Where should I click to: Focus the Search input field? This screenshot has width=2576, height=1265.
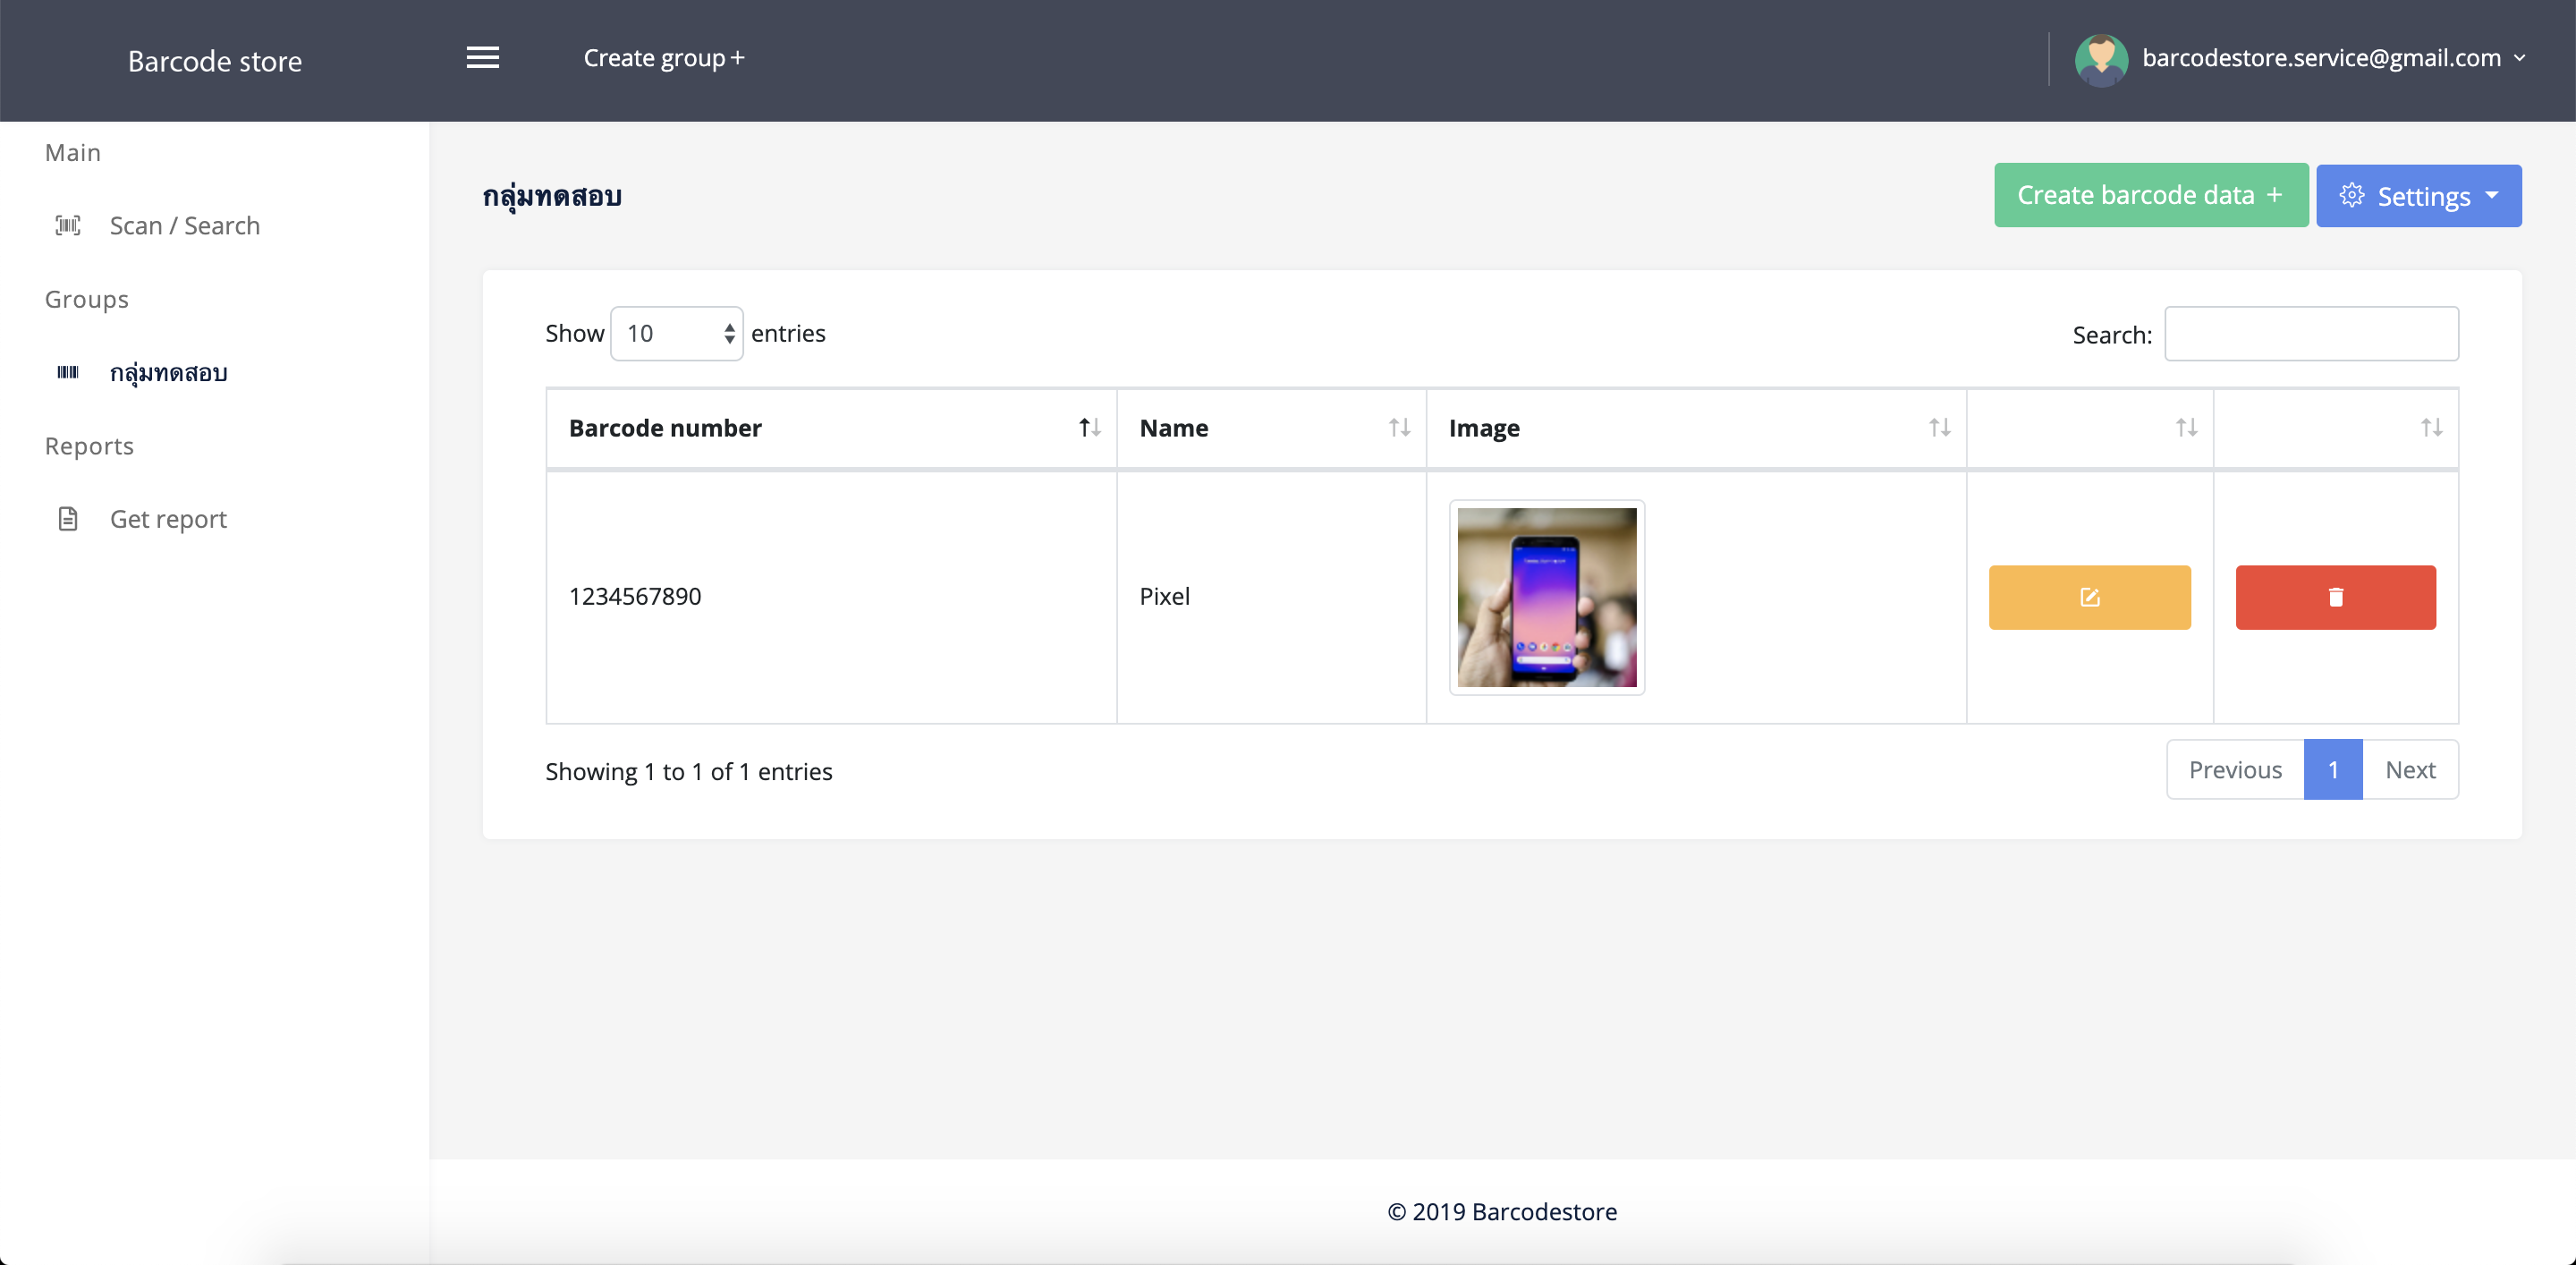click(2311, 333)
